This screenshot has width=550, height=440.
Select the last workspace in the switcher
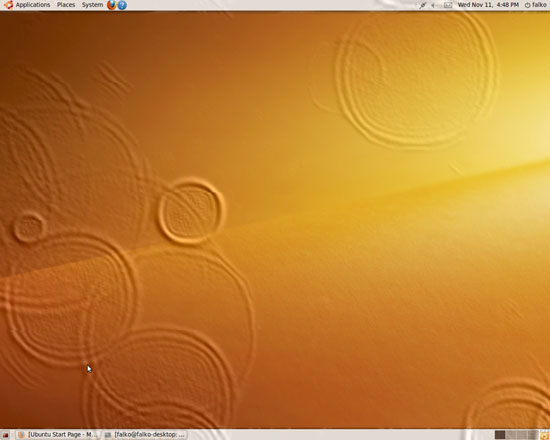(x=533, y=435)
